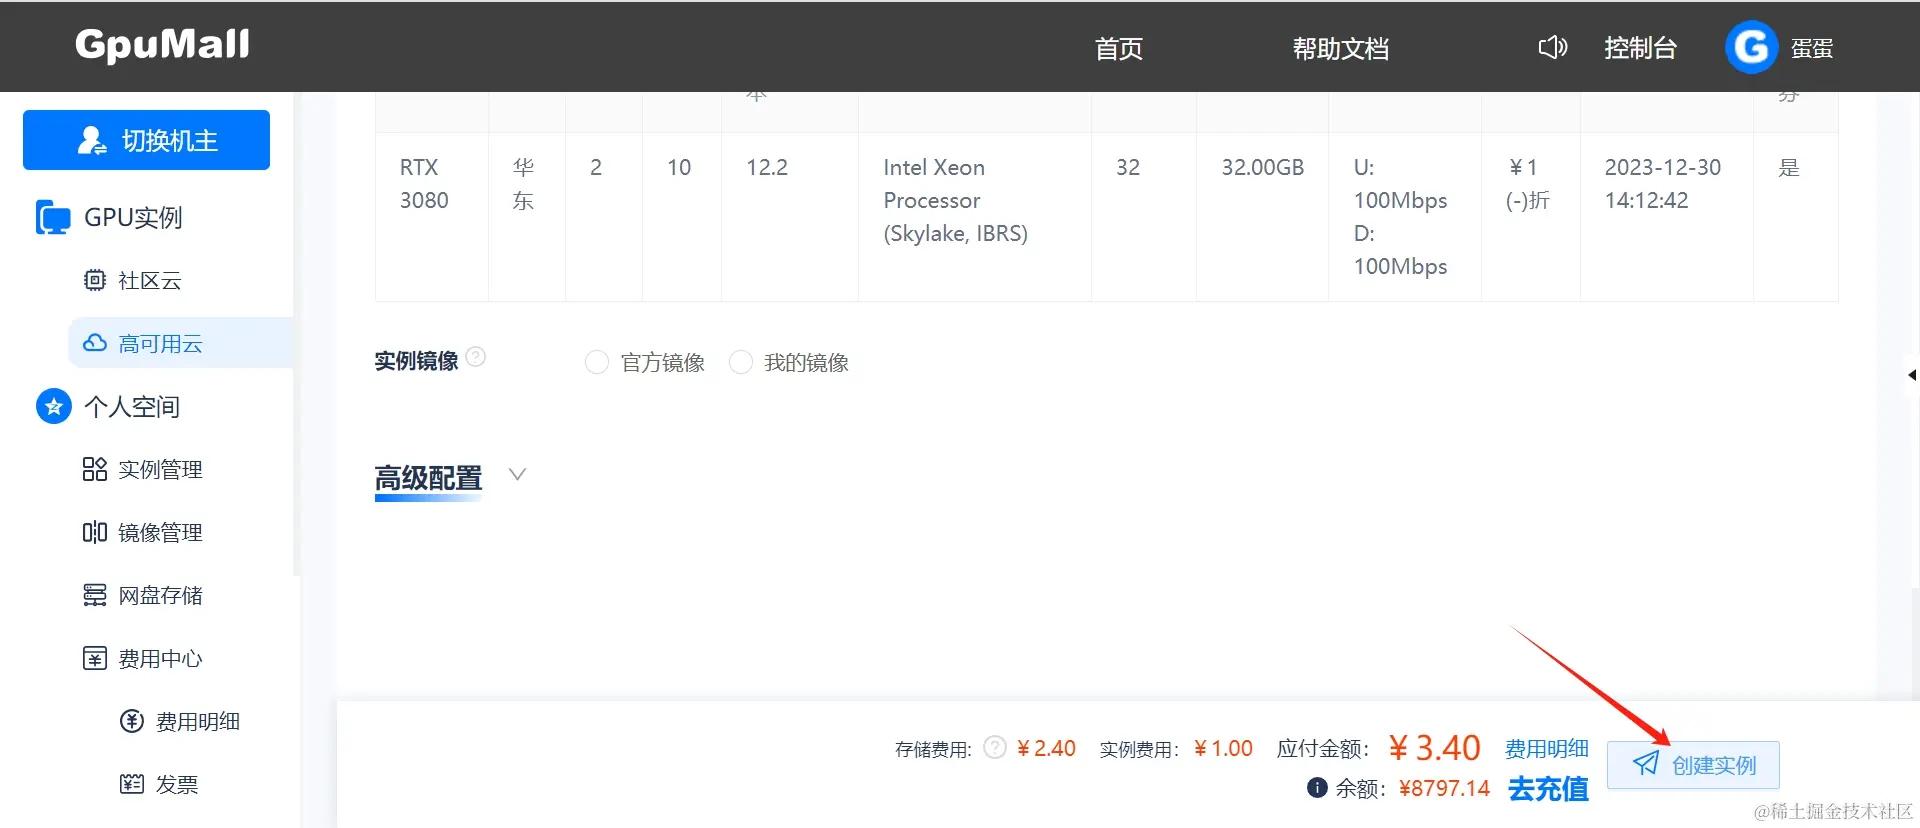The height and width of the screenshot is (828, 1920).
Task: Click the 发票 invoice icon
Action: (132, 784)
